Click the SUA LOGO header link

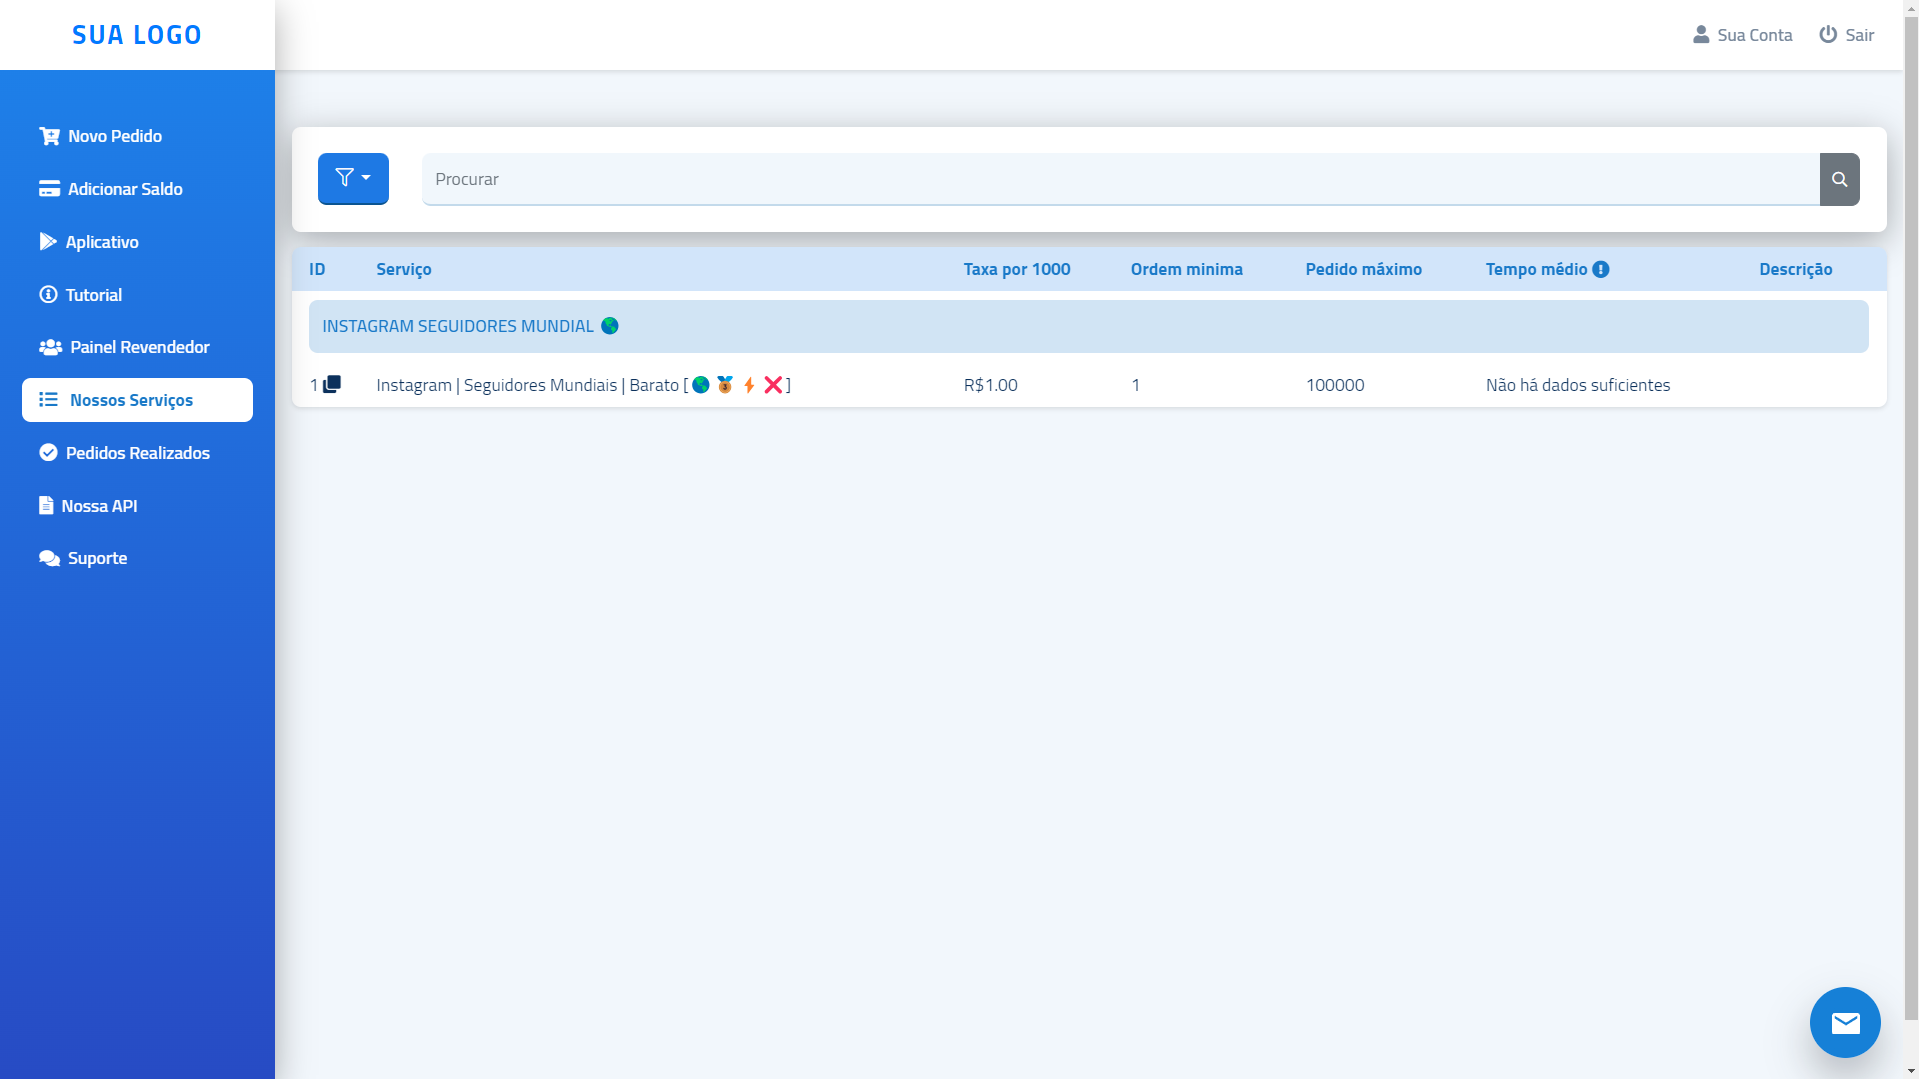pos(136,34)
